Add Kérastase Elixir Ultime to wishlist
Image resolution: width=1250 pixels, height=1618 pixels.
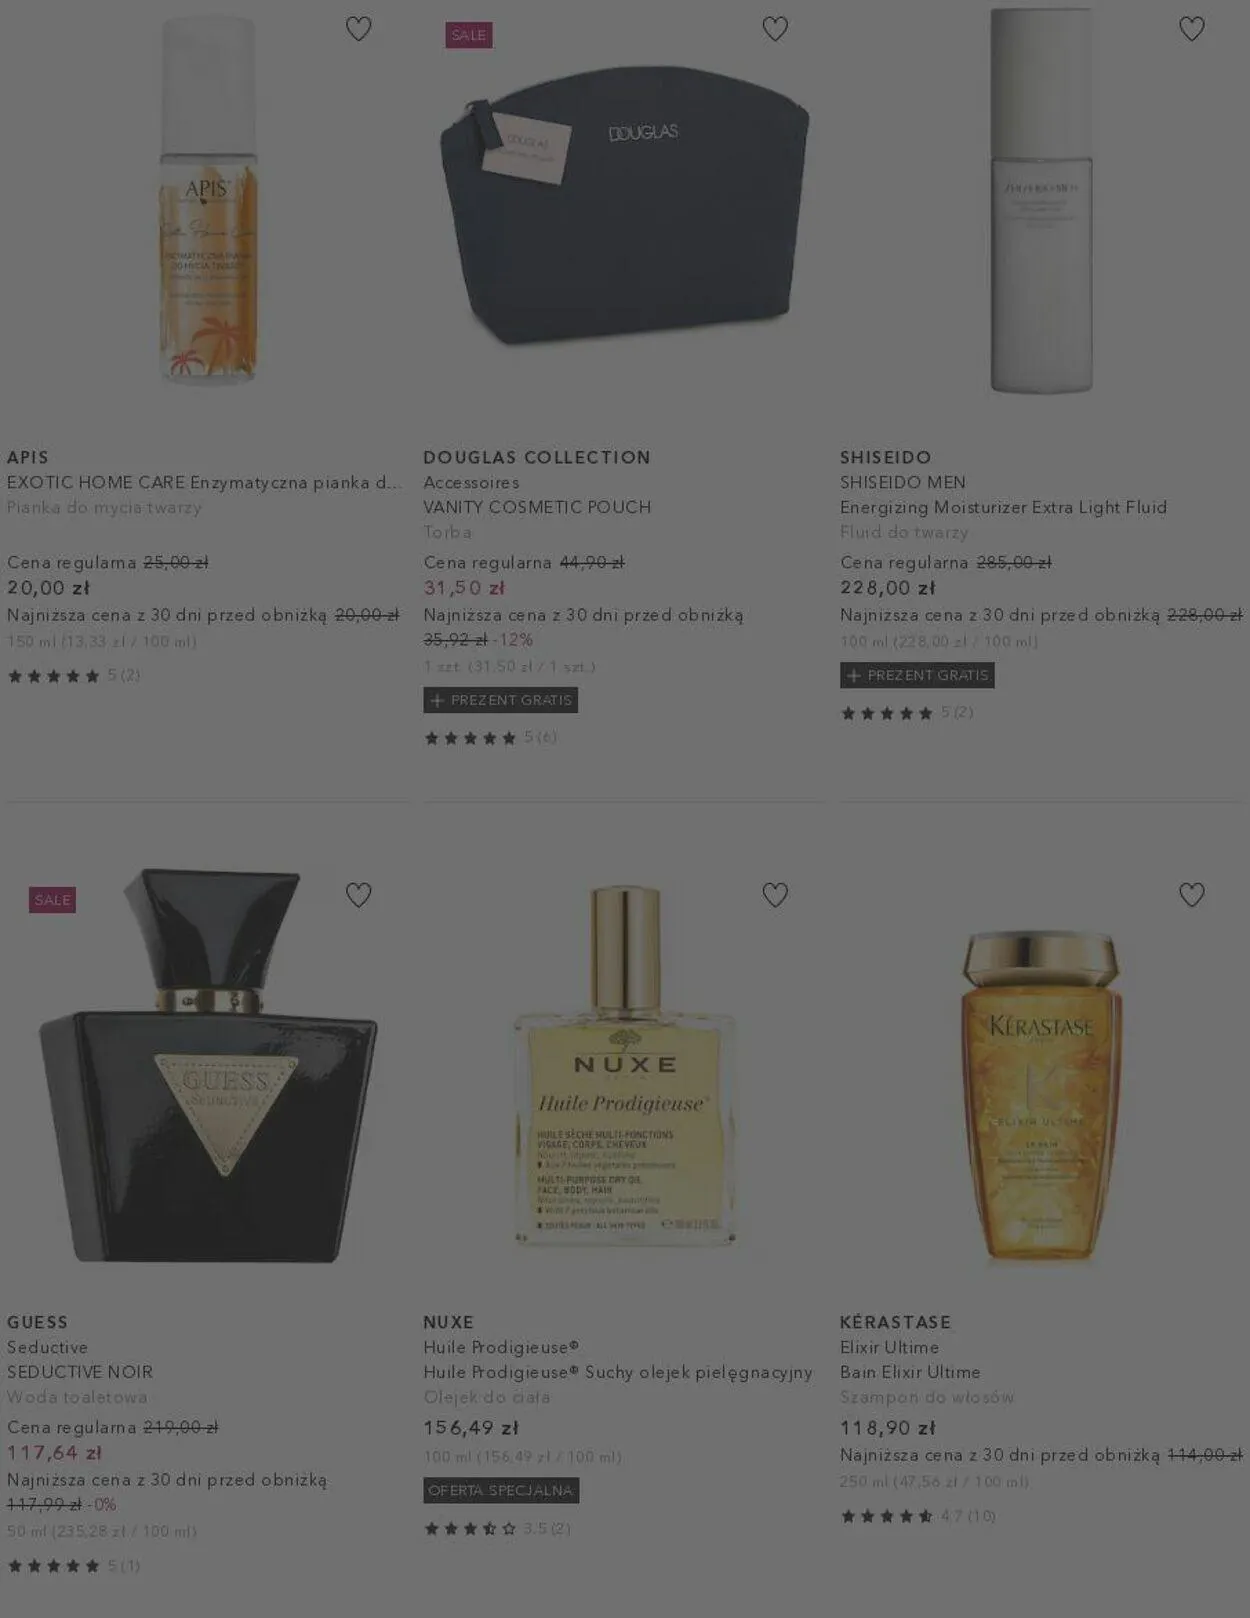[x=1192, y=895]
